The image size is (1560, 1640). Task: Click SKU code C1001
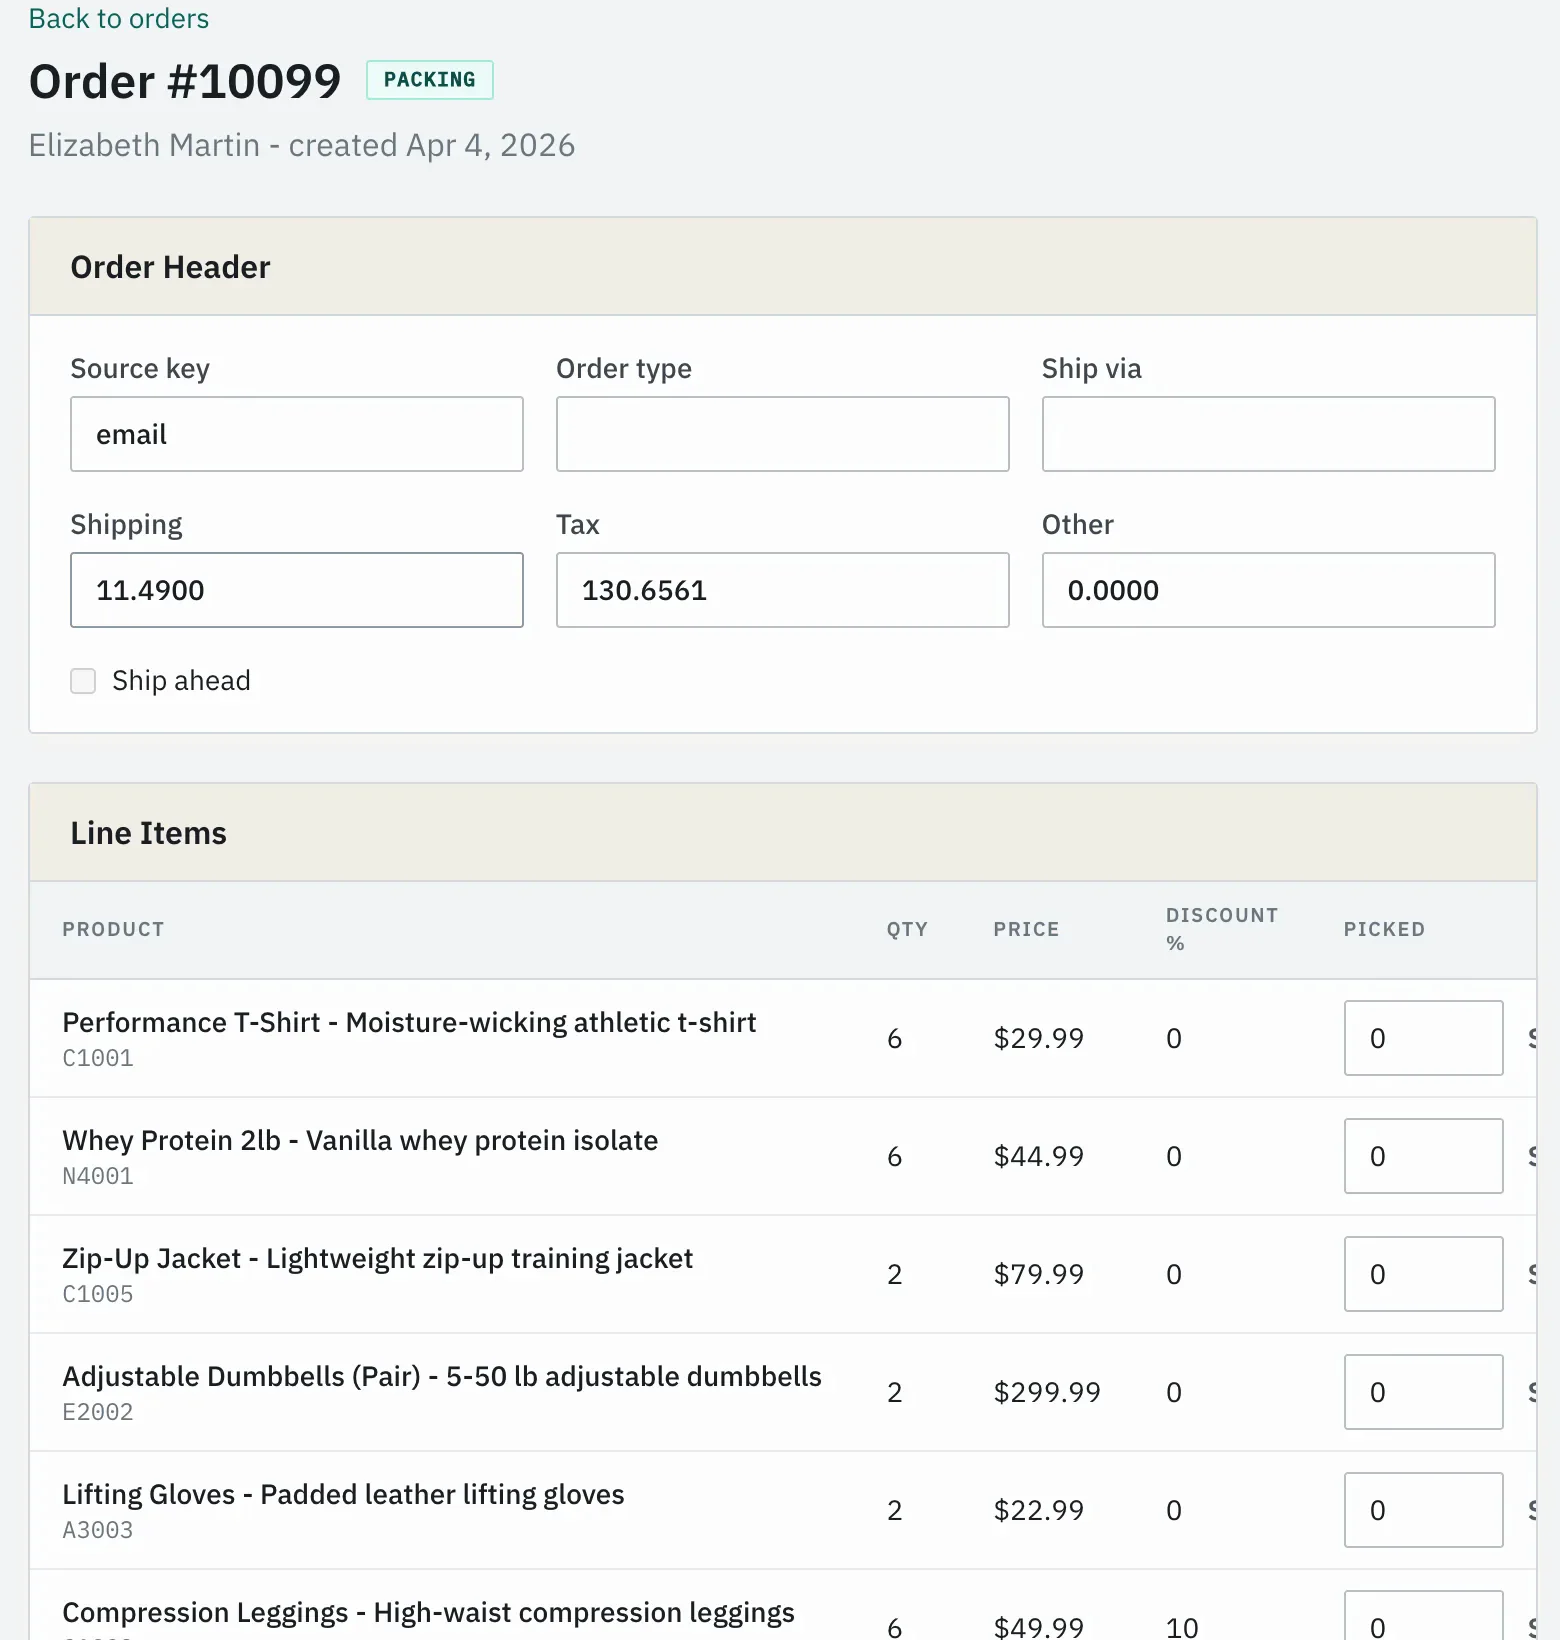coord(98,1058)
